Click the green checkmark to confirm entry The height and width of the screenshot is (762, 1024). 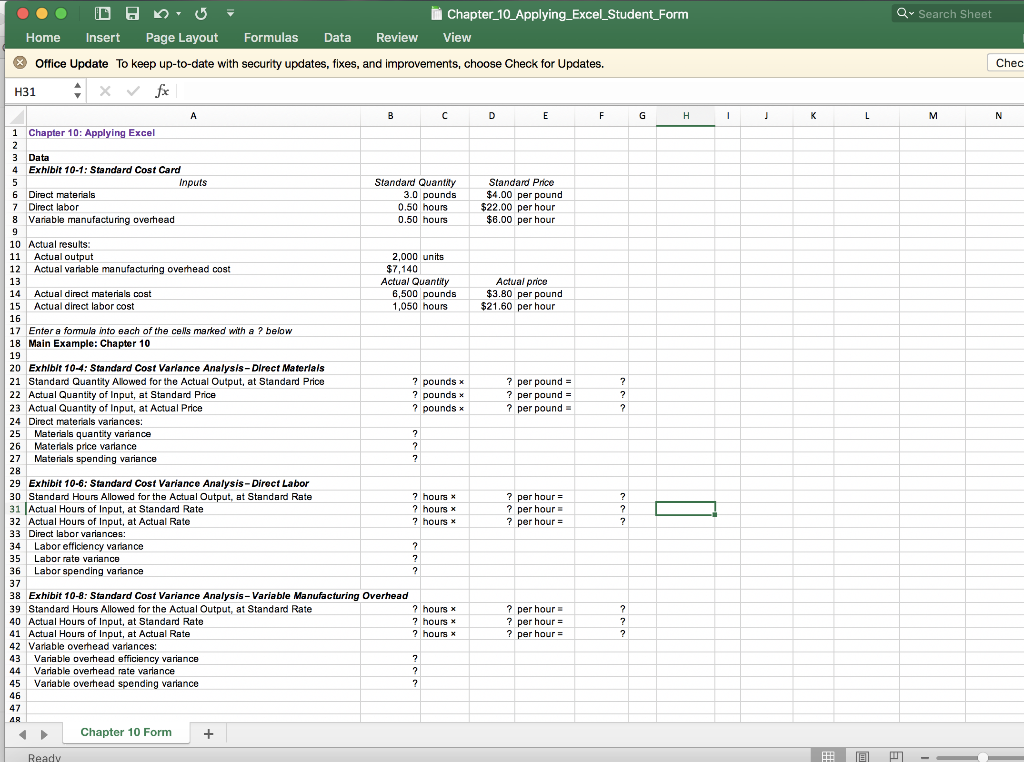tap(133, 91)
